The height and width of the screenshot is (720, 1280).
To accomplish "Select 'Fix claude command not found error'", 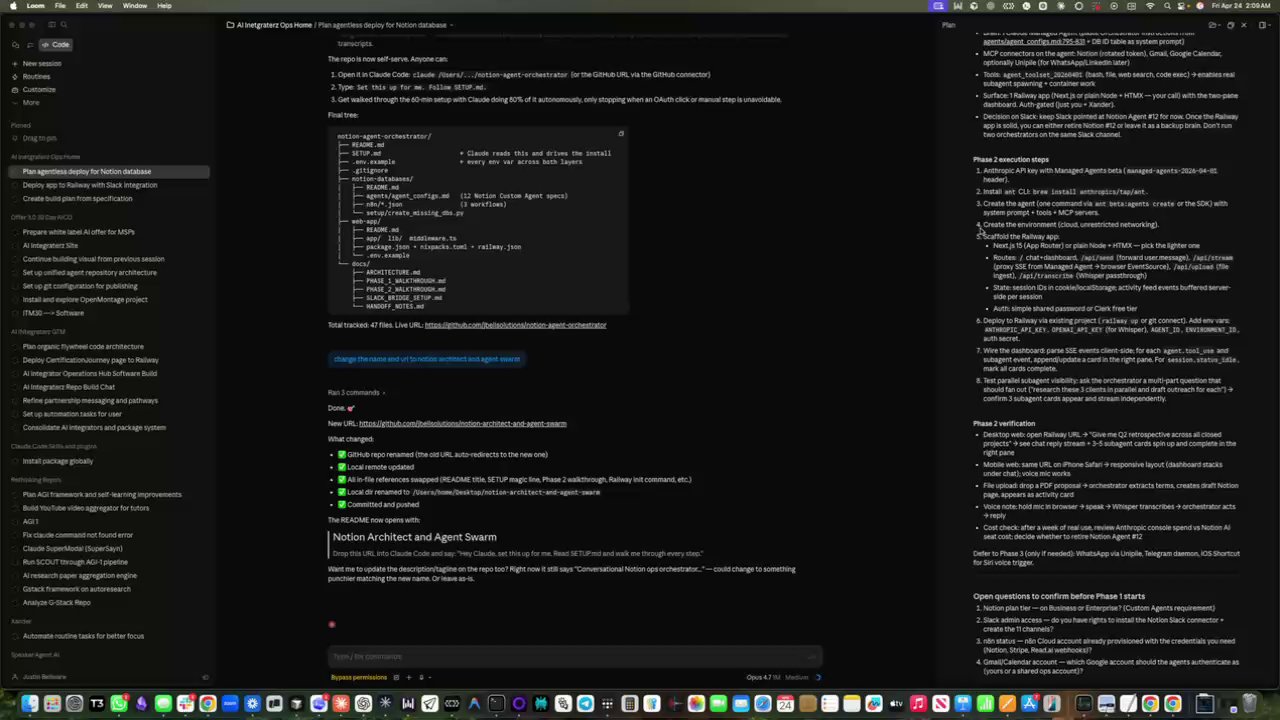I will 78,535.
